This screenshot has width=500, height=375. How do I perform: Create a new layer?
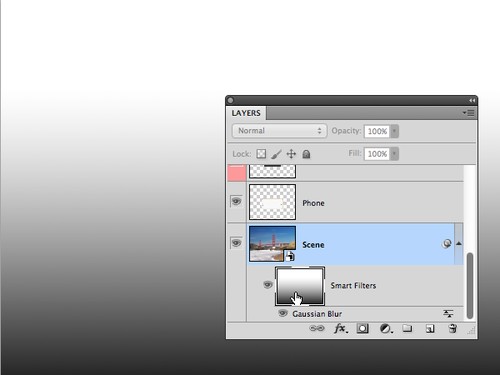(430, 329)
